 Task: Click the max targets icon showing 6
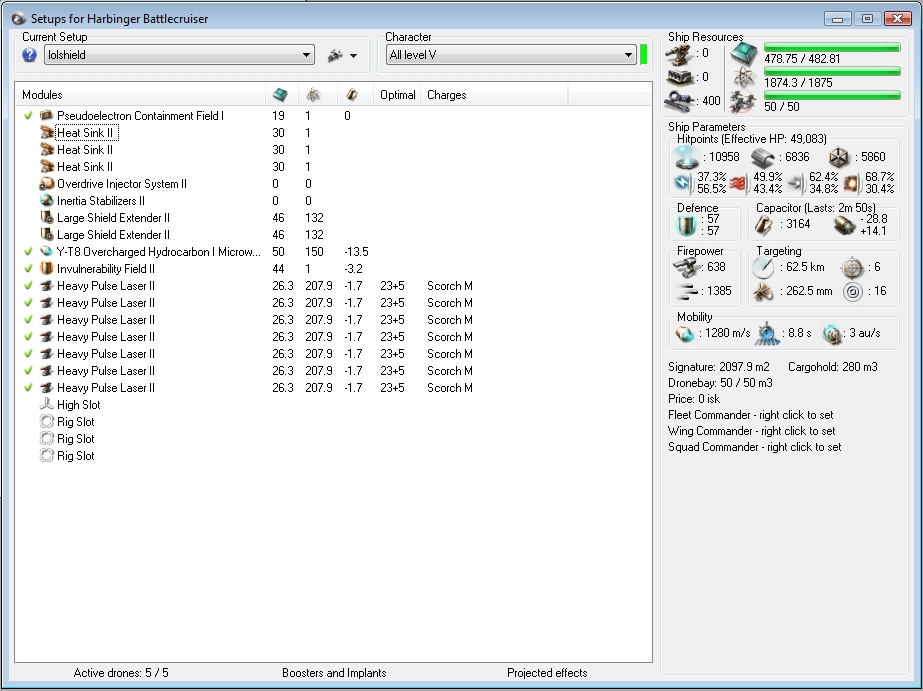click(852, 267)
